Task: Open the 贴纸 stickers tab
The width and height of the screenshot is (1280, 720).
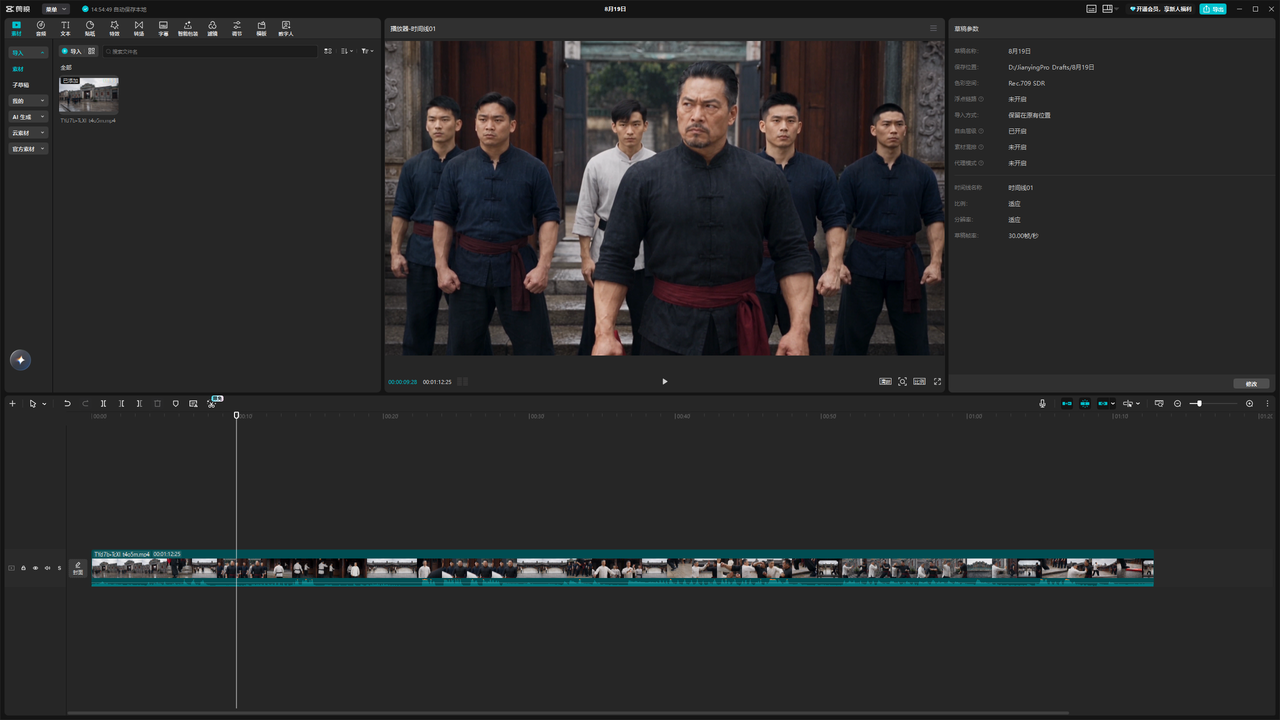Action: [90, 27]
